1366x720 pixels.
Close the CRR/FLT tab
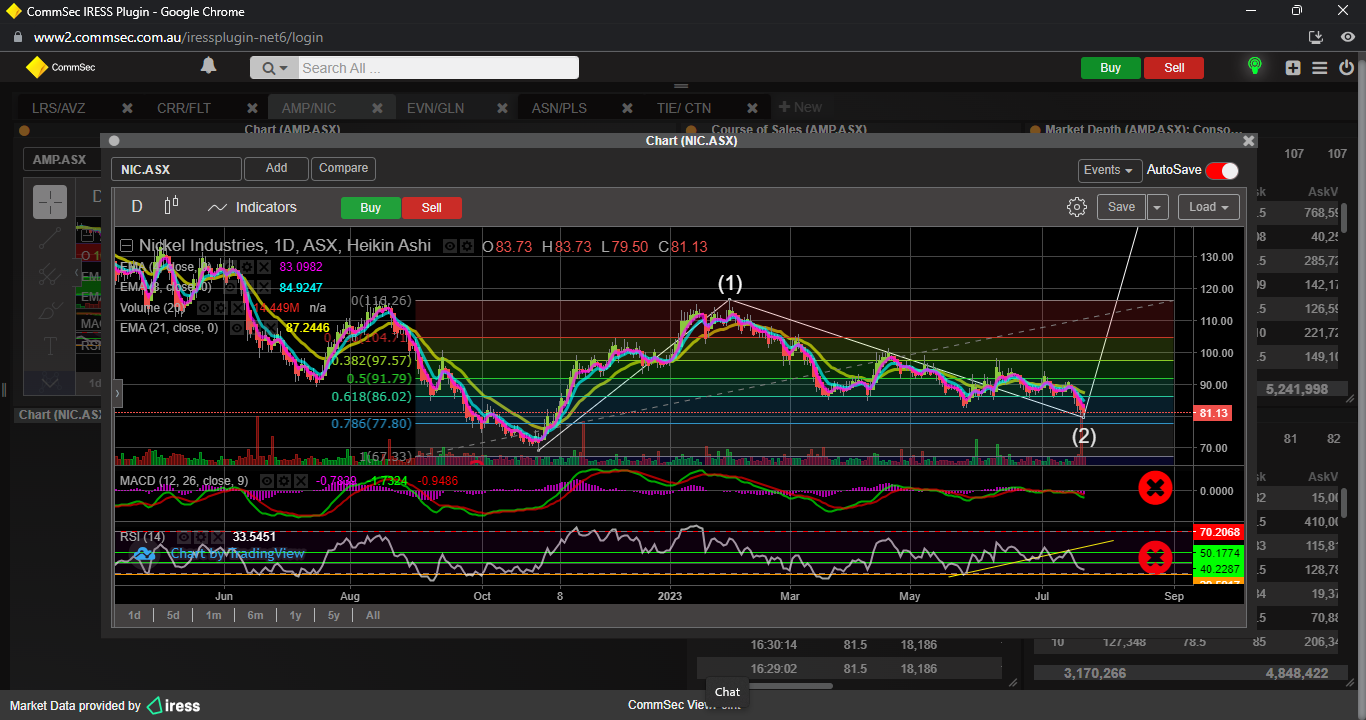coord(252,108)
